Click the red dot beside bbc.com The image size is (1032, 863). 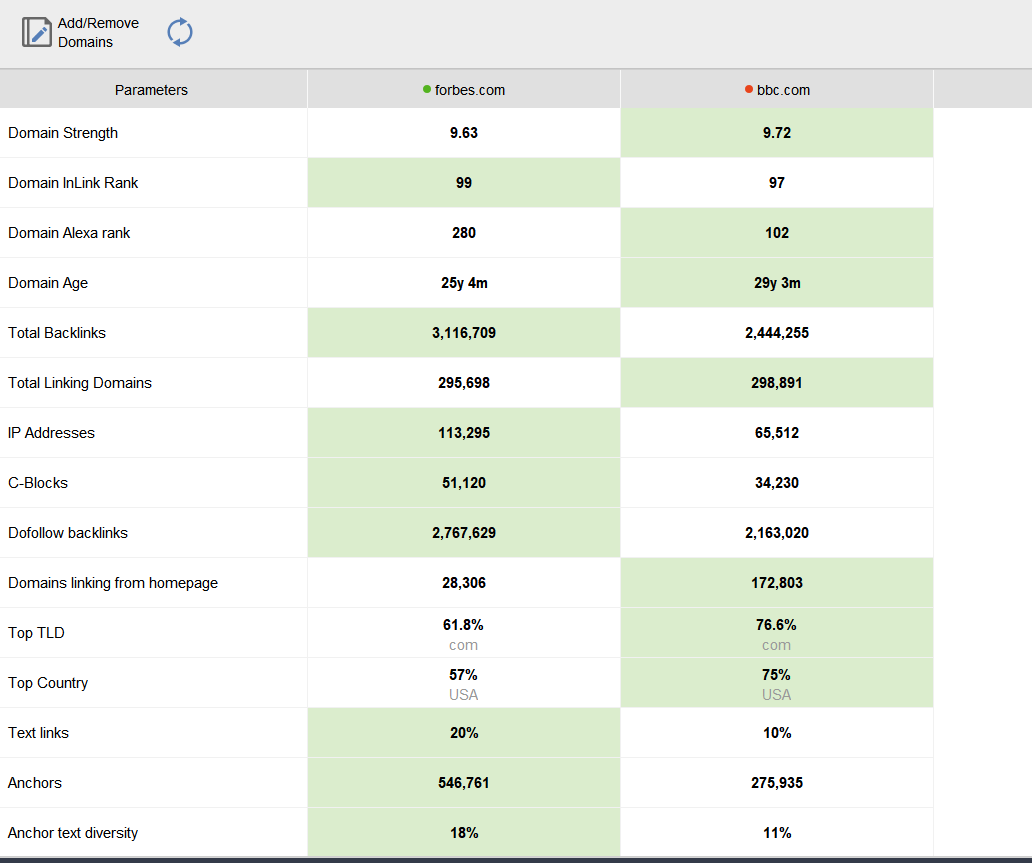tap(748, 90)
